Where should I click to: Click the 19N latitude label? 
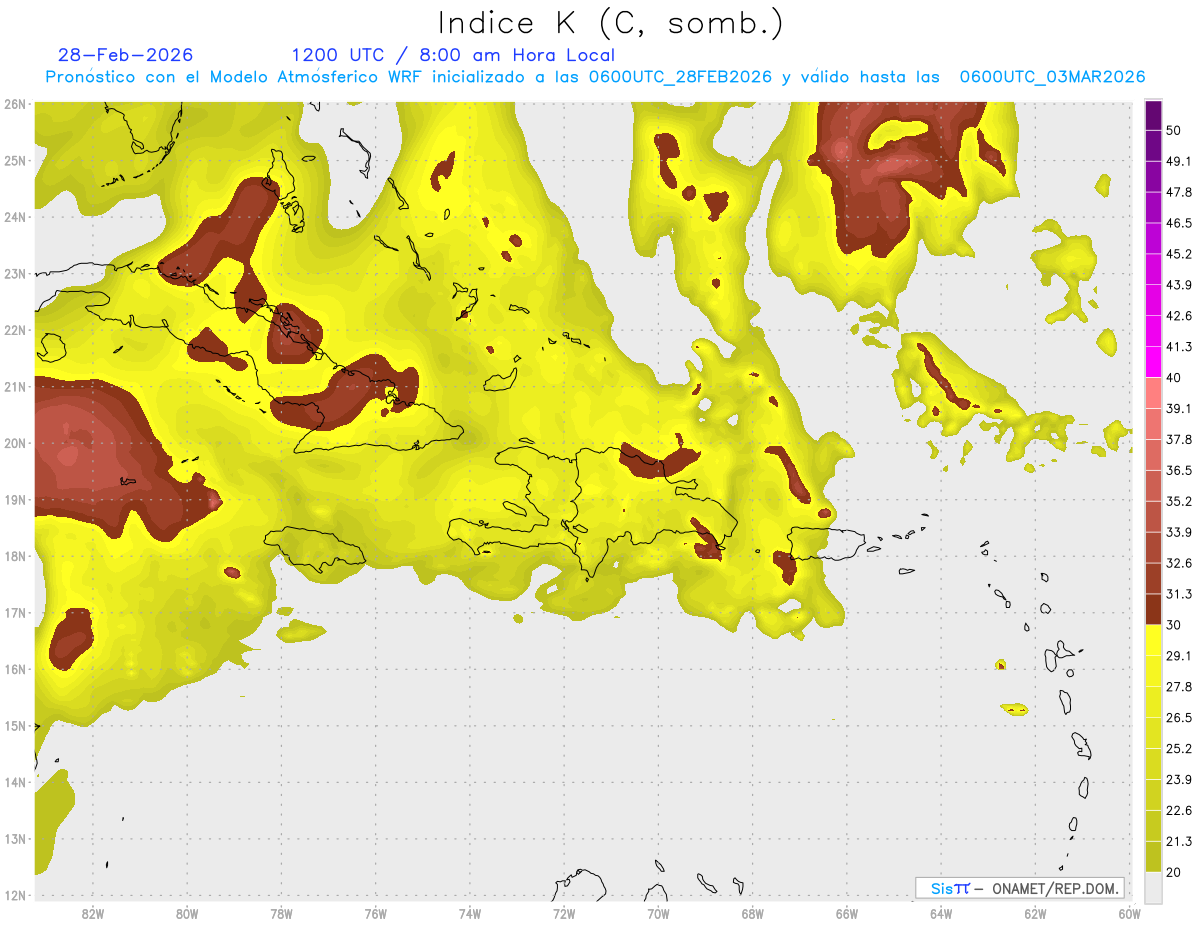[15, 500]
